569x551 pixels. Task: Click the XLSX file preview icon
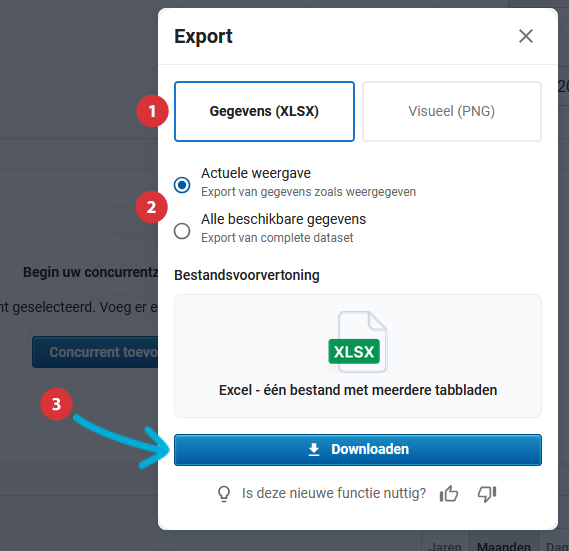click(358, 342)
